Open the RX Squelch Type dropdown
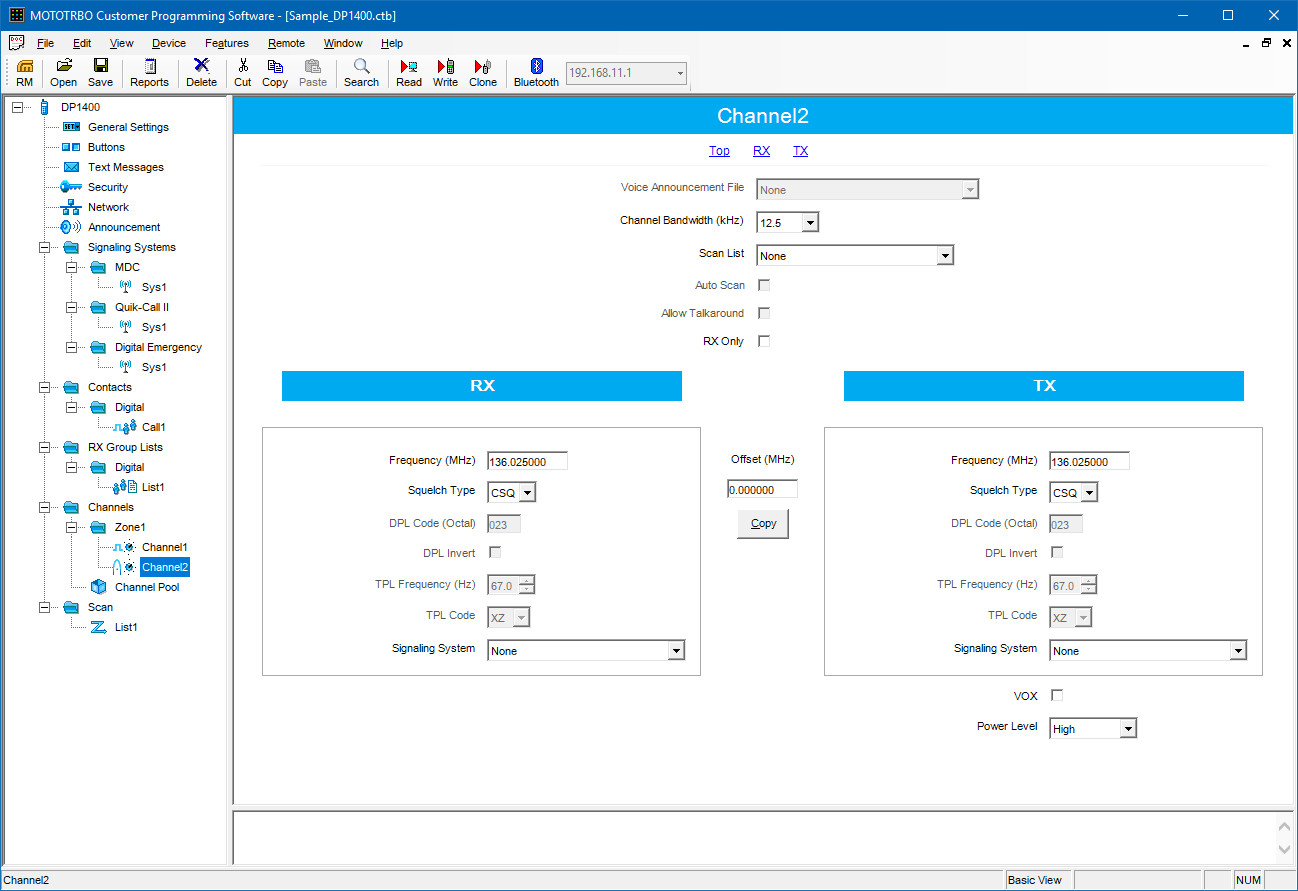This screenshot has height=891, width=1298. pos(527,492)
